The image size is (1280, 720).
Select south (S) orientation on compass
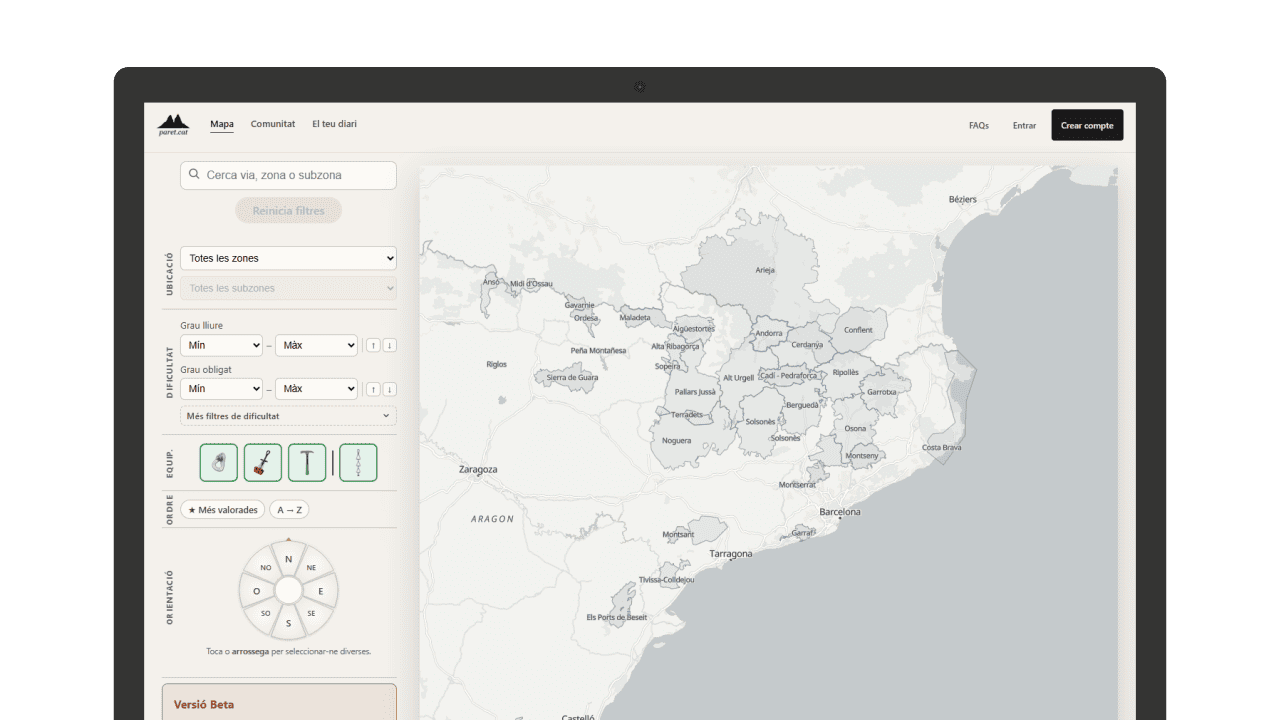[289, 623]
